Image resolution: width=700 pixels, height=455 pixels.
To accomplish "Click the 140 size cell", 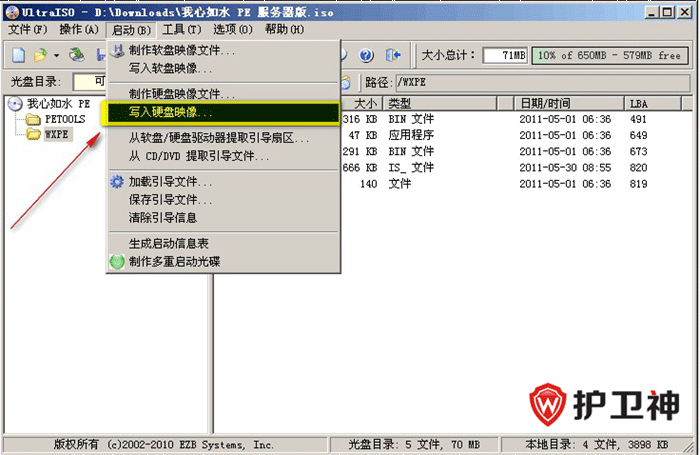I will (x=368, y=184).
